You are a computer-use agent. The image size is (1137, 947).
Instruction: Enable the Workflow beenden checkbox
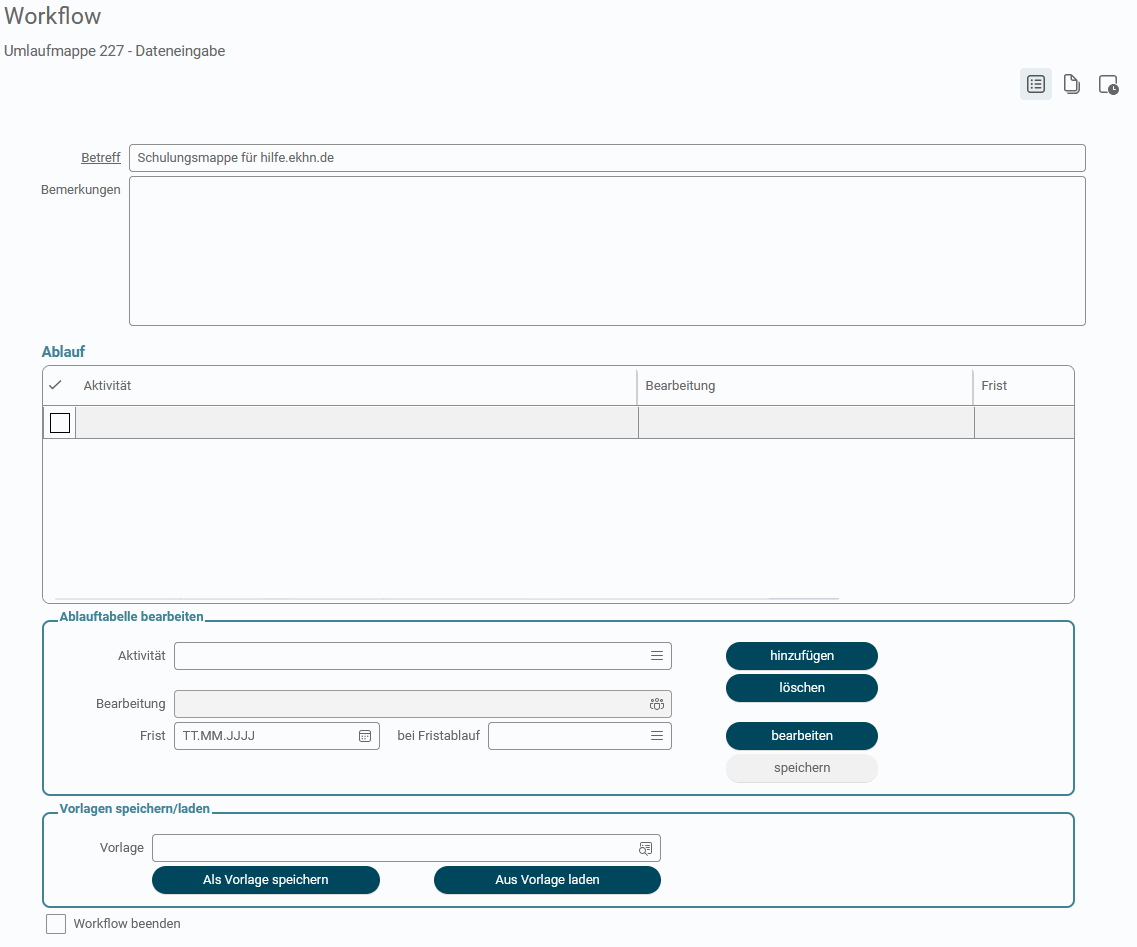click(56, 924)
